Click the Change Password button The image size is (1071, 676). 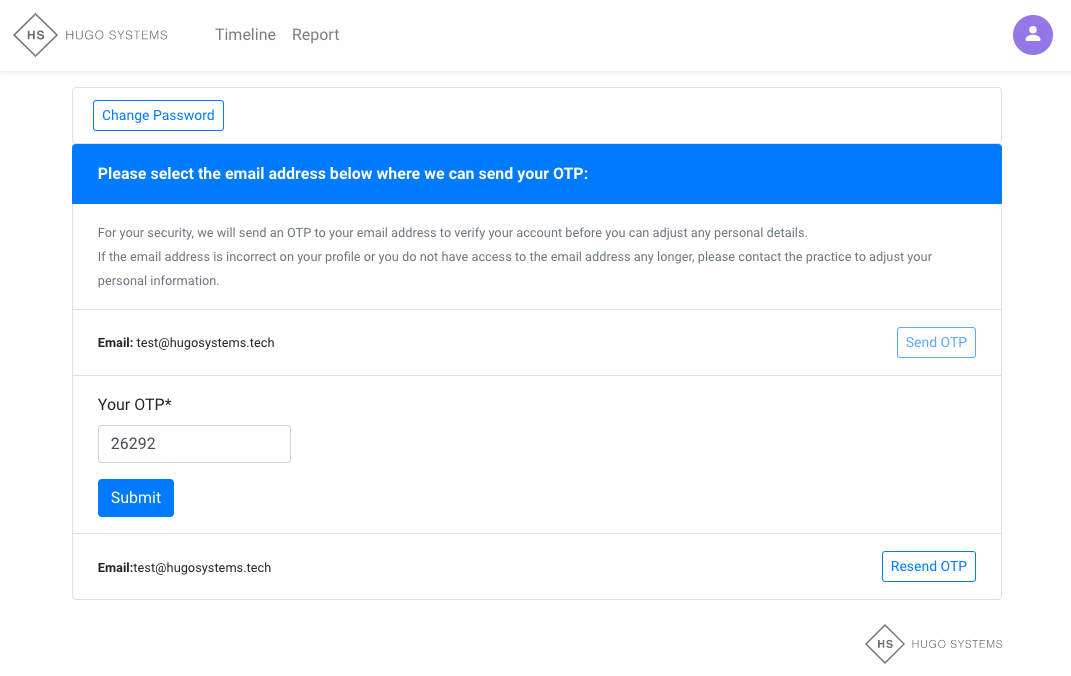(158, 116)
